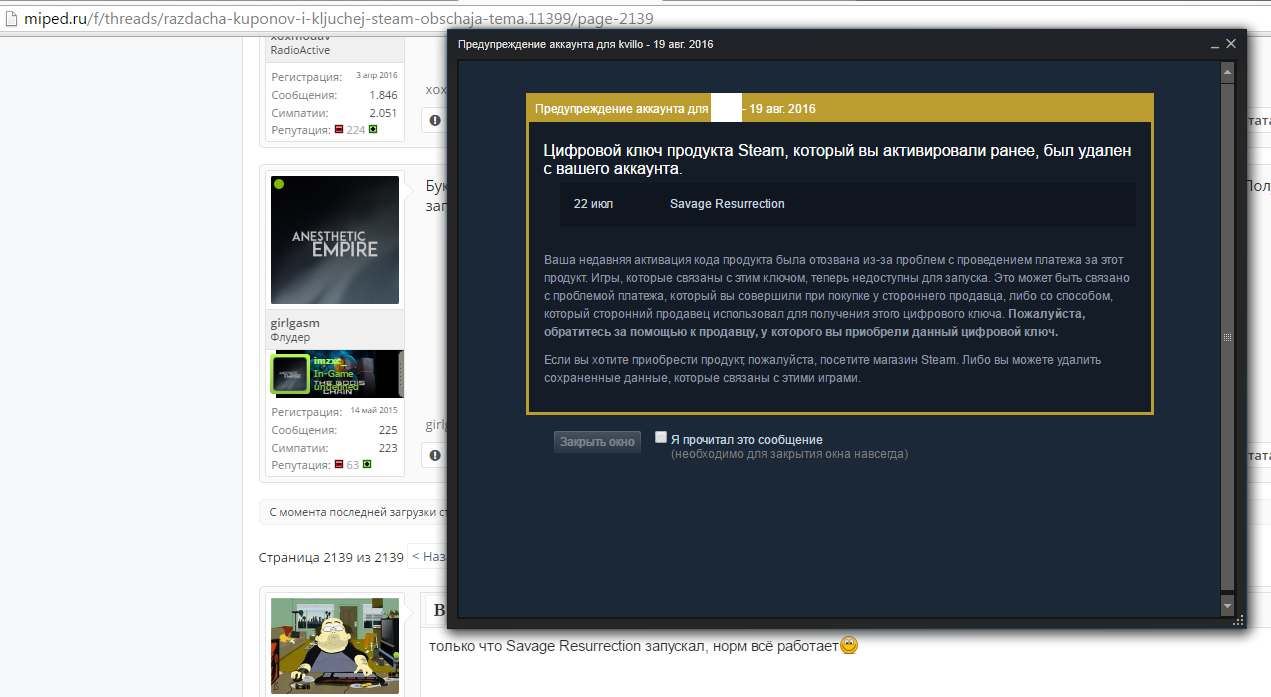The height and width of the screenshot is (697, 1271).
Task: Click the 'Закрыть окно' button
Action: (597, 441)
